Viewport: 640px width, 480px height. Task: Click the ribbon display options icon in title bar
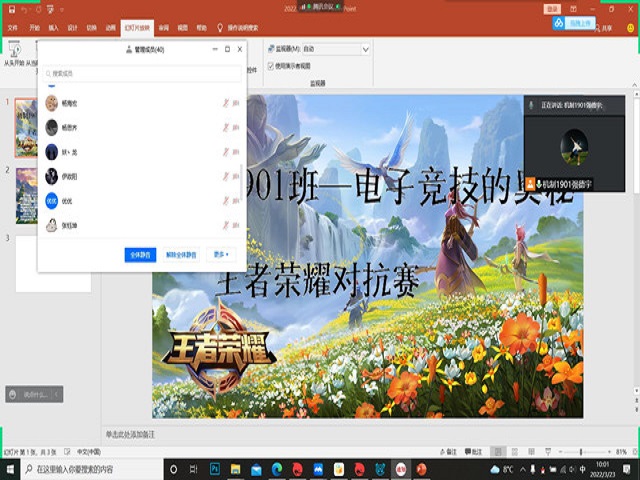pyautogui.click(x=573, y=9)
